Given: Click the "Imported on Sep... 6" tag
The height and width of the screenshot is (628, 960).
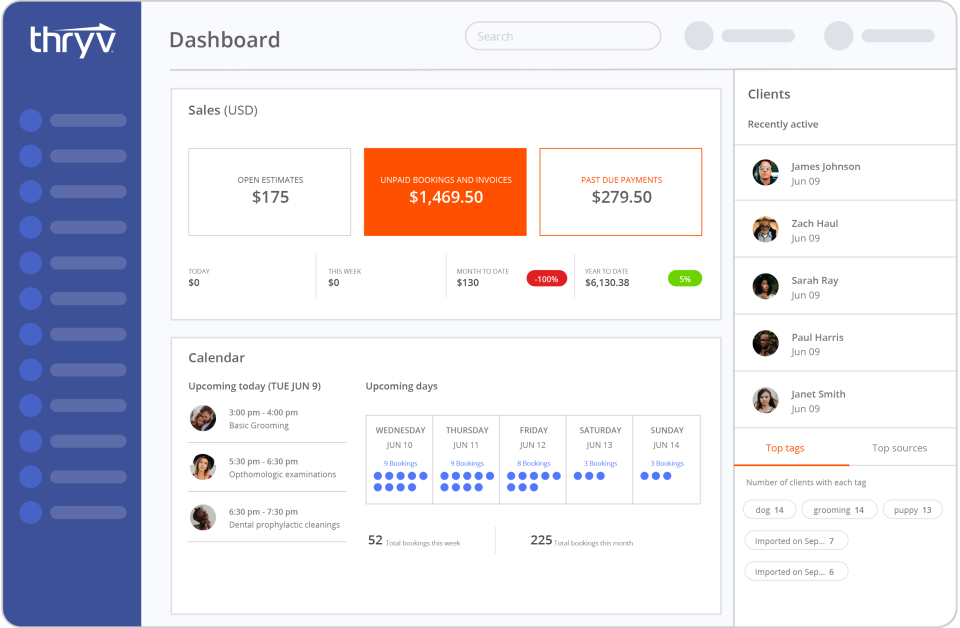Looking at the screenshot, I should 796,571.
